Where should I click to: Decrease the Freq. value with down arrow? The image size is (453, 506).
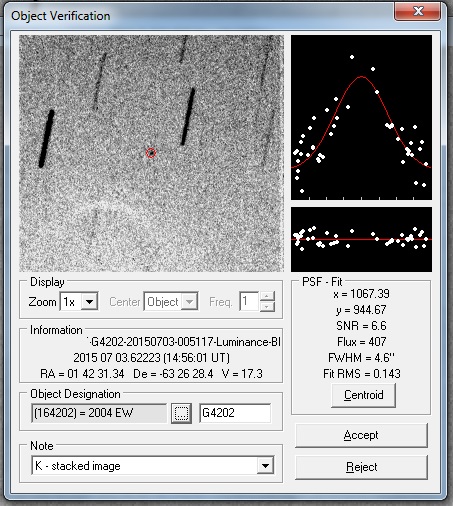267,307
